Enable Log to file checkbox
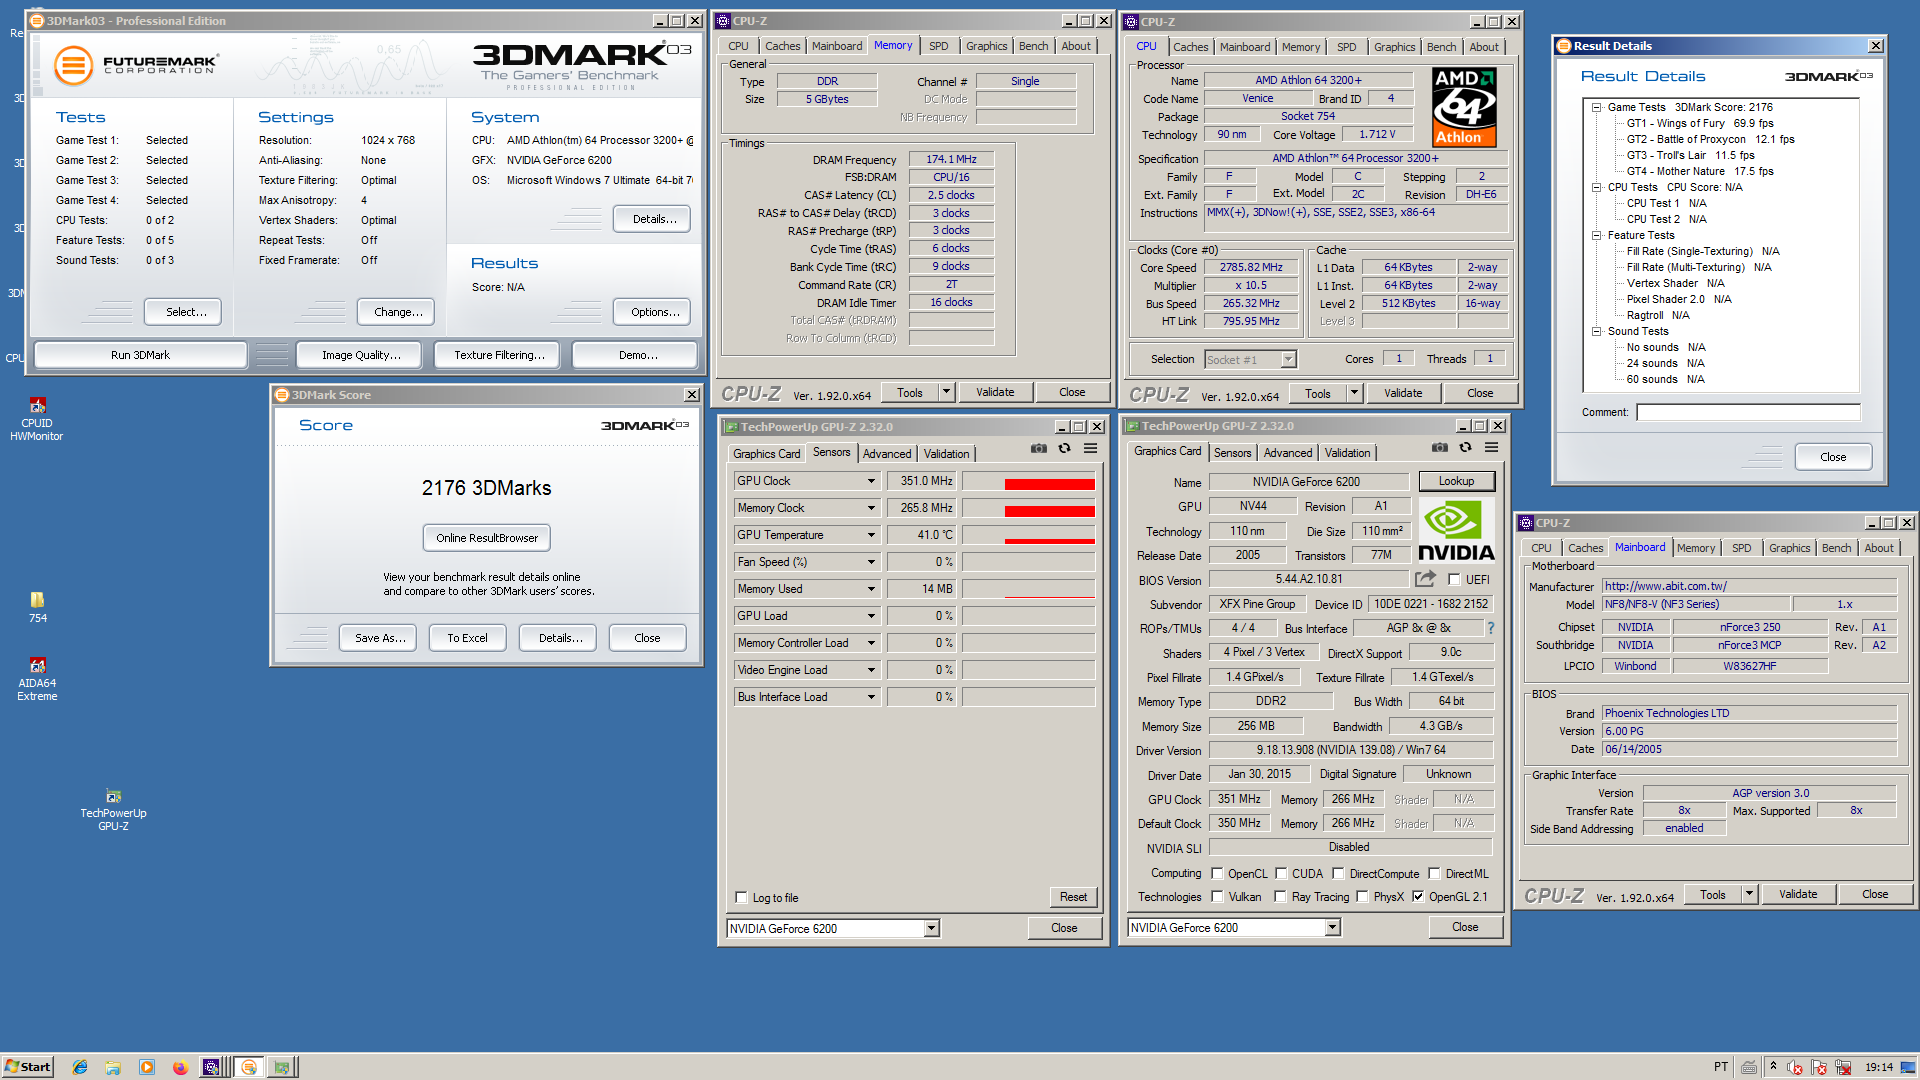1920x1080 pixels. coord(741,897)
